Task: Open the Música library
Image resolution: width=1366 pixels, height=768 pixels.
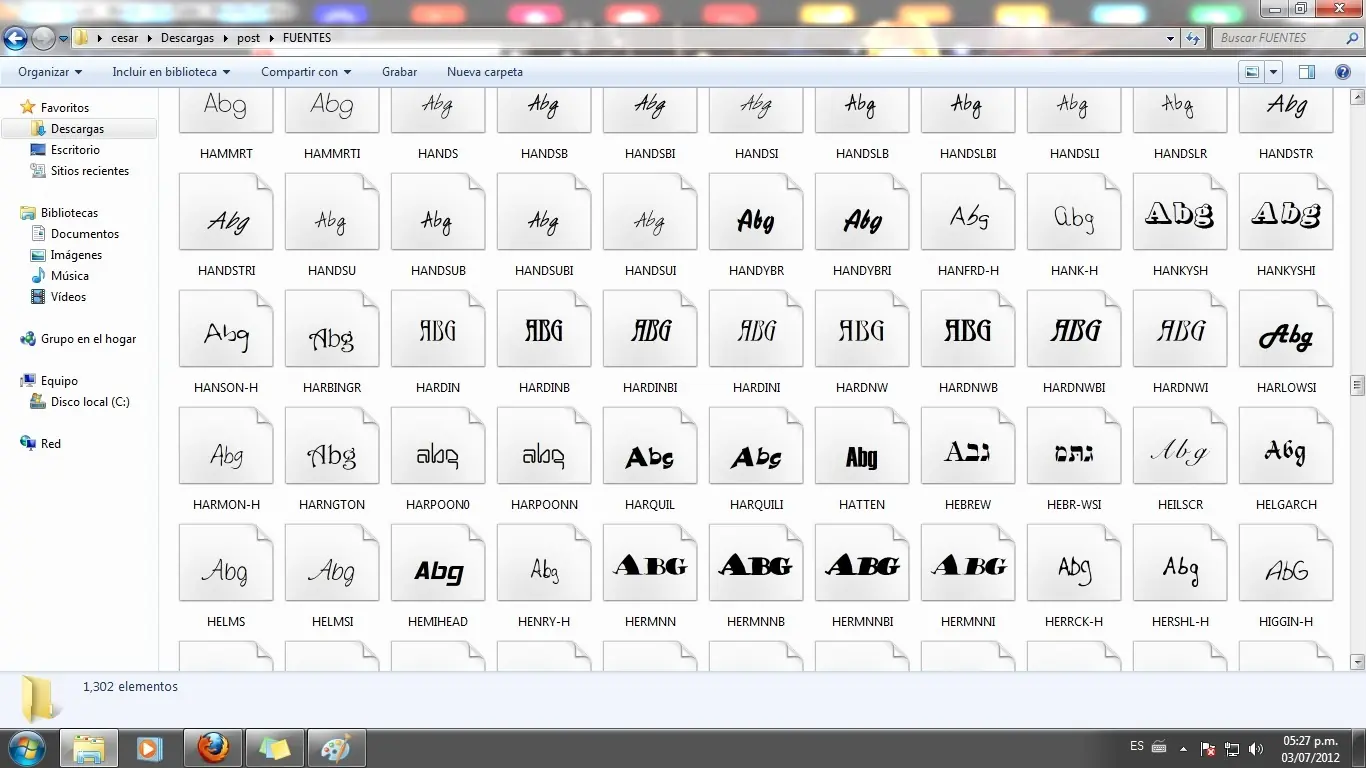Action: tap(70, 276)
